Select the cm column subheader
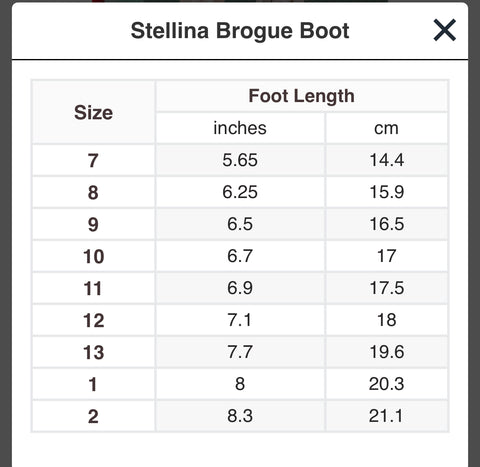This screenshot has height=467, width=480. click(386, 128)
